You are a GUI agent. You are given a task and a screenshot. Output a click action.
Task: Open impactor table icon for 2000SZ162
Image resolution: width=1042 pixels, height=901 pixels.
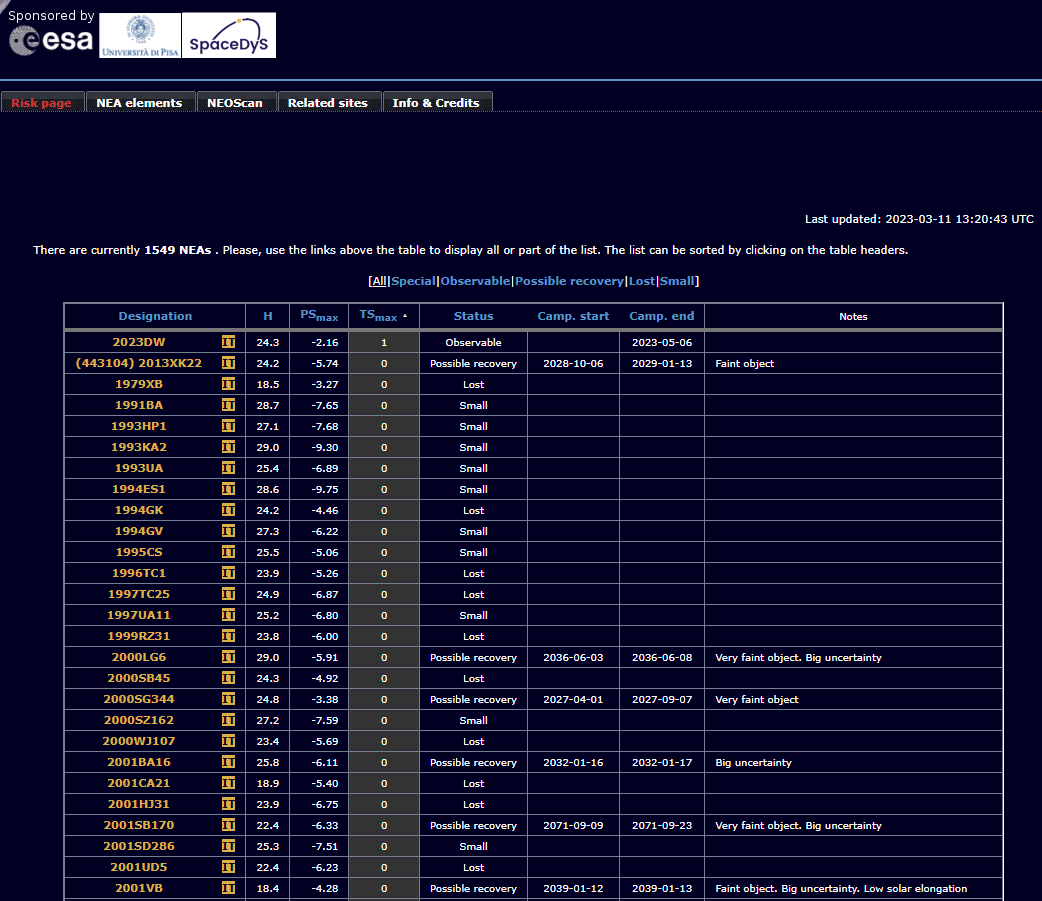(x=229, y=720)
